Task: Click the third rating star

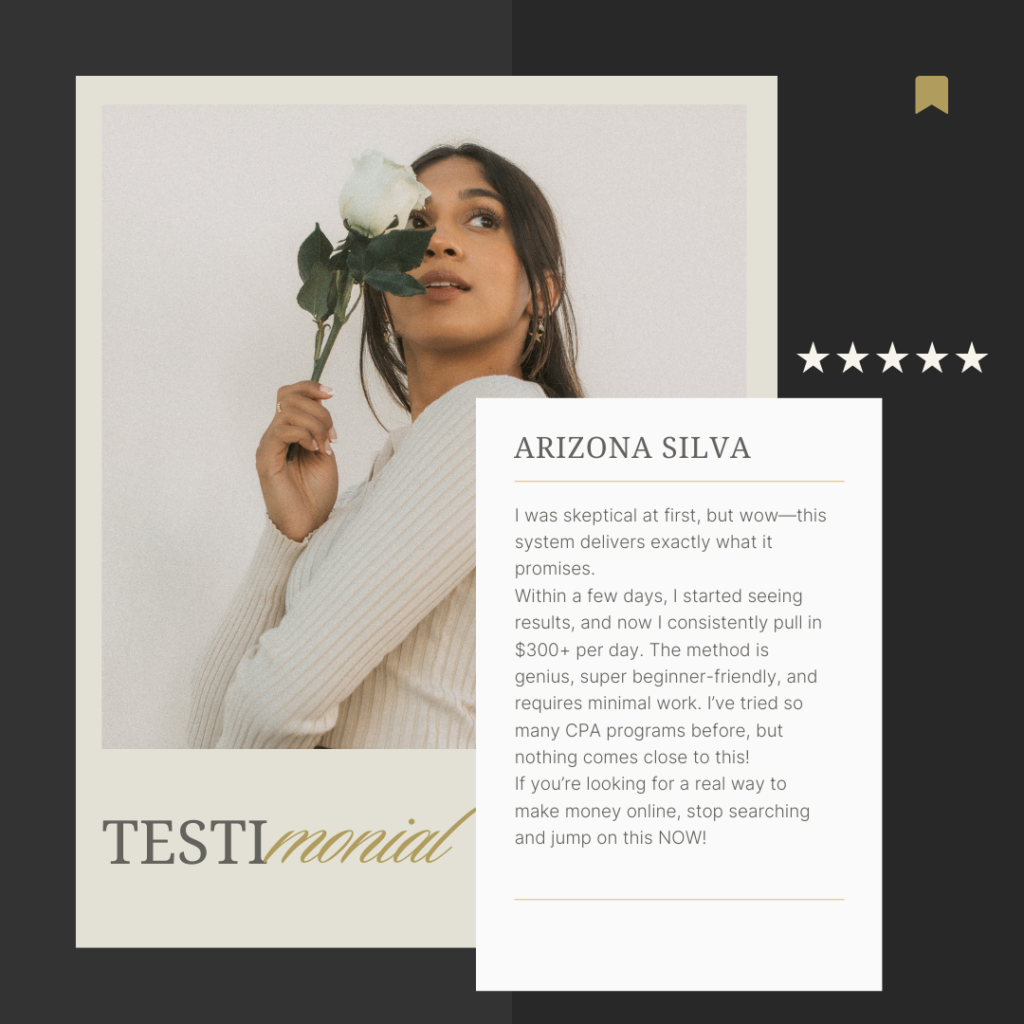Action: click(892, 358)
